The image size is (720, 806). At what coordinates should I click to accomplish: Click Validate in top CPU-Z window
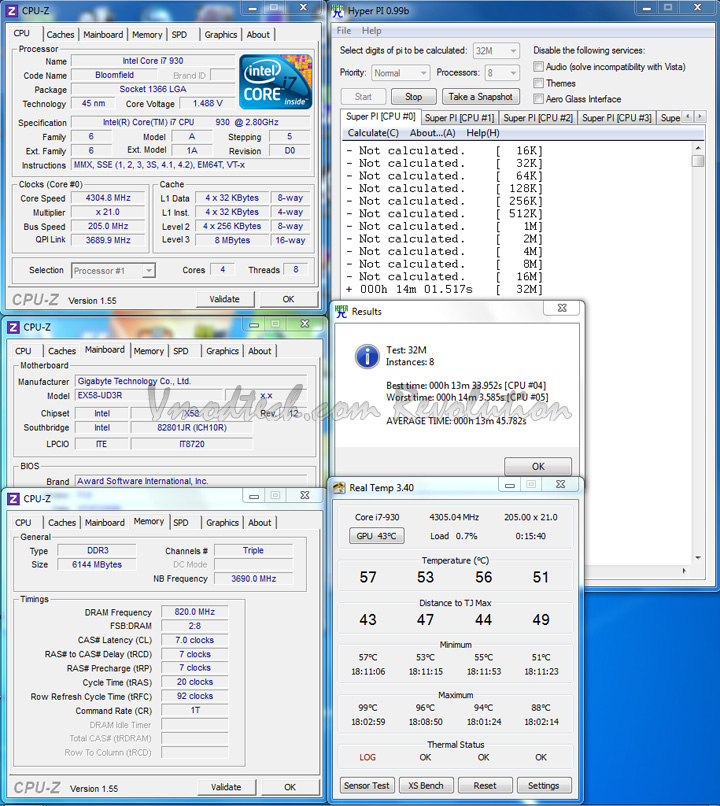click(225, 299)
